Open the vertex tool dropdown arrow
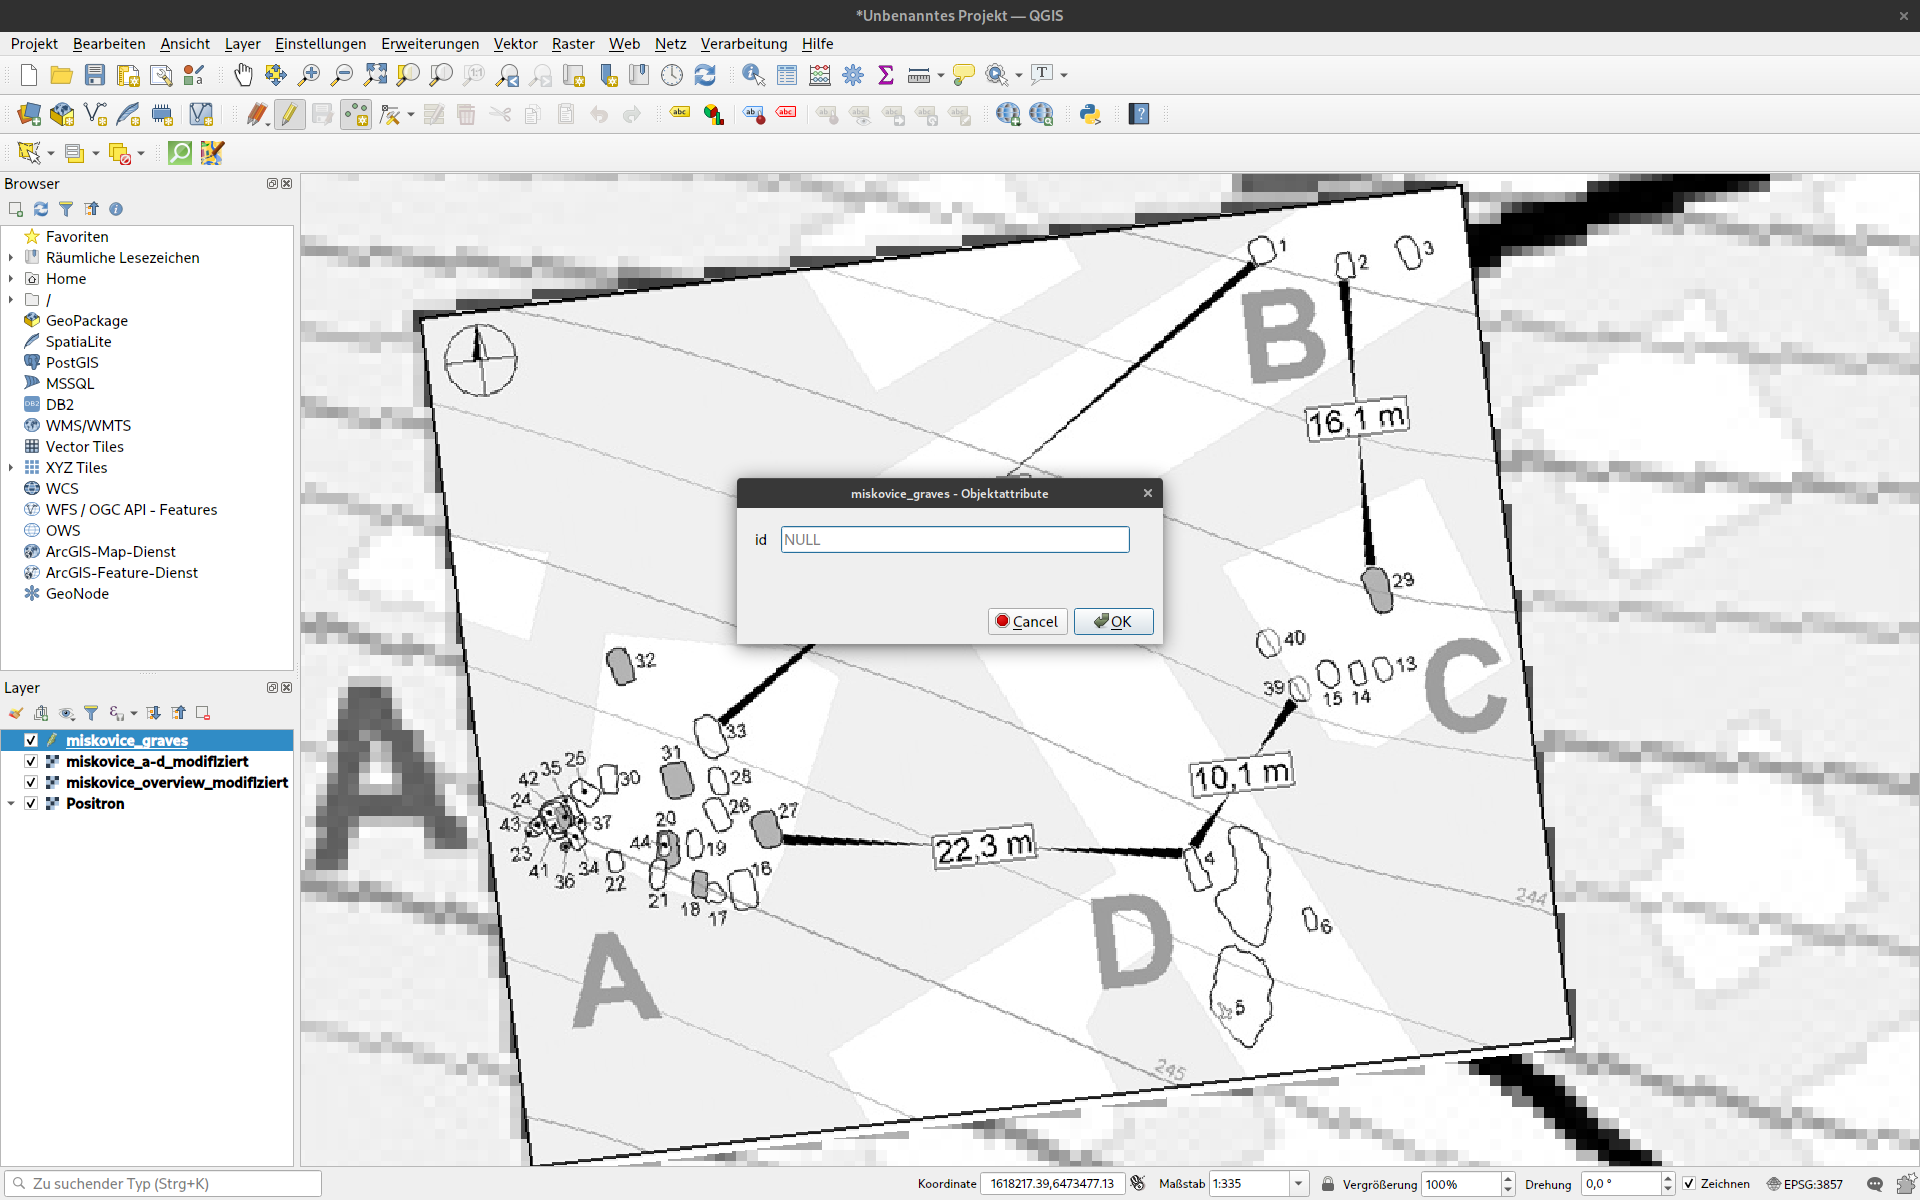1920x1200 pixels. tap(411, 114)
